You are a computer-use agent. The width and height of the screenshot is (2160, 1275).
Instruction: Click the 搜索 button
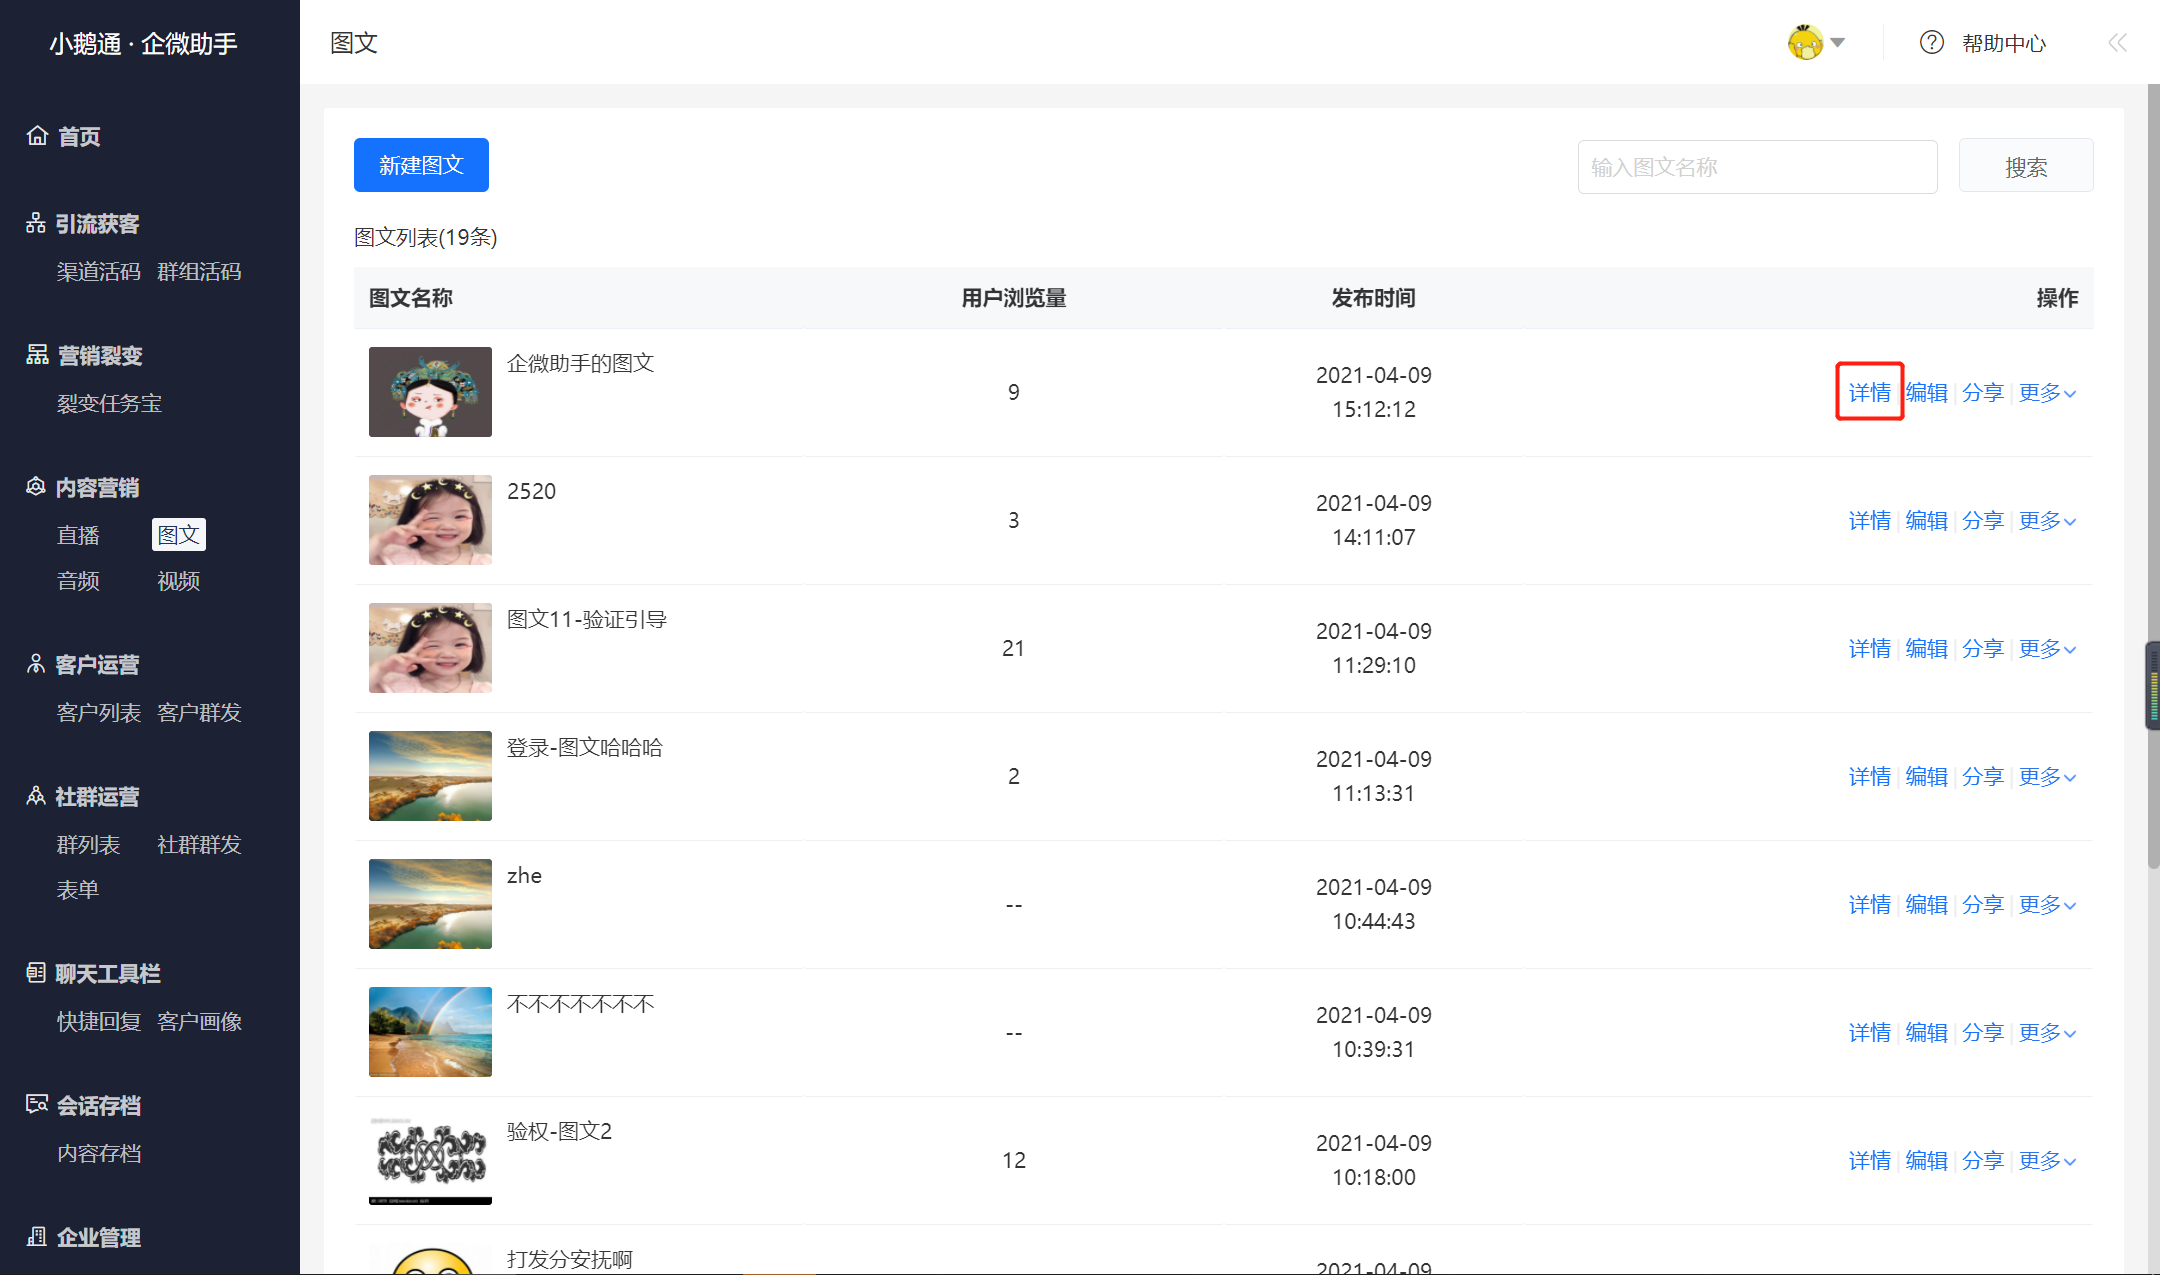(2026, 167)
